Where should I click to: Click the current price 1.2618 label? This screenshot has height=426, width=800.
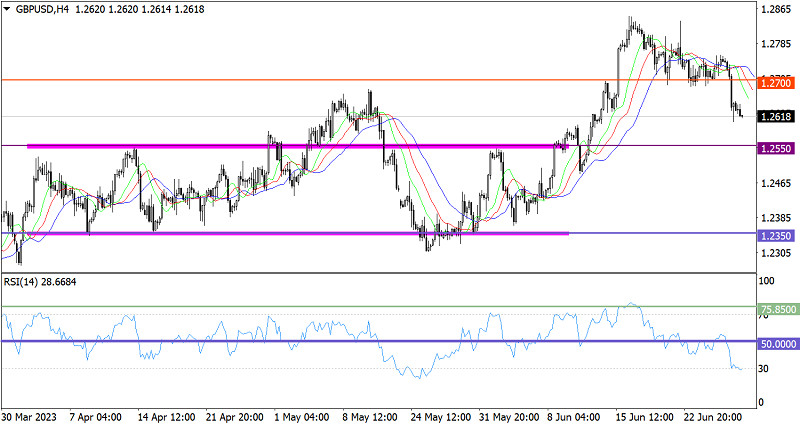tap(776, 116)
